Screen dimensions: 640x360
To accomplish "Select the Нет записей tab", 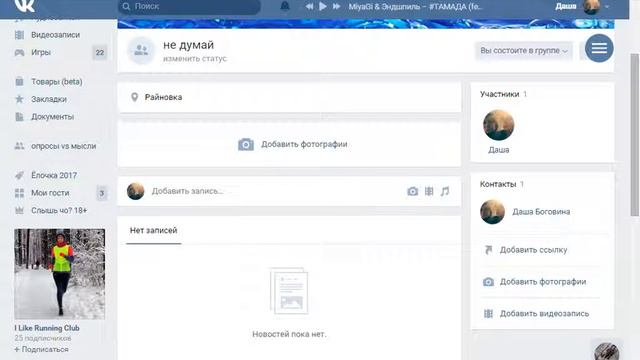I will (x=153, y=231).
